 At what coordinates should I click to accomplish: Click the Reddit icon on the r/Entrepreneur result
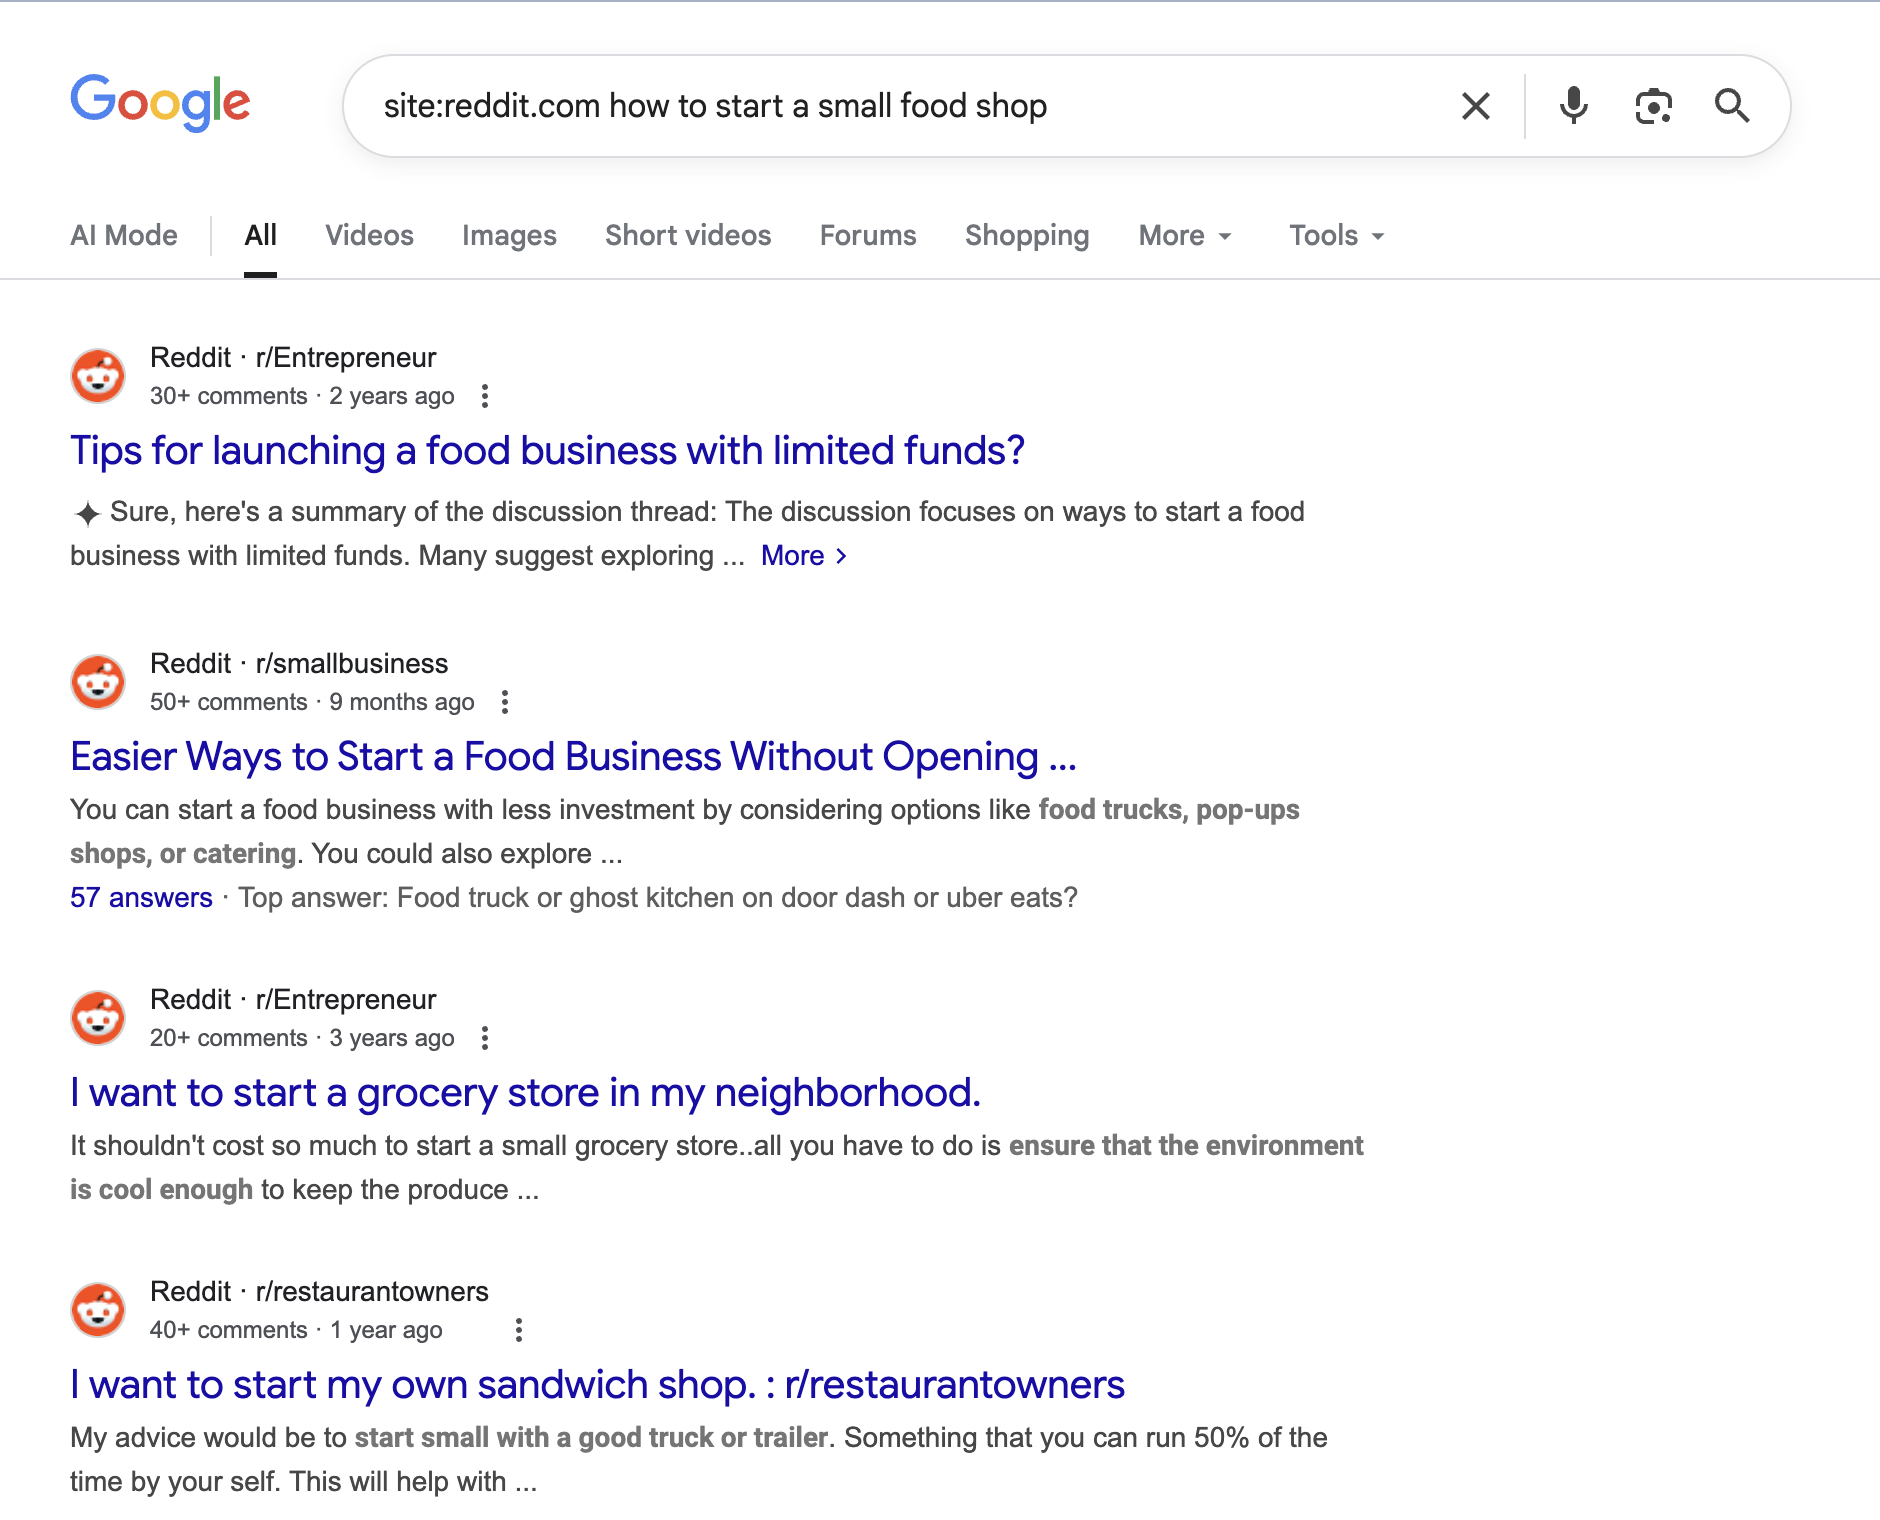tap(97, 375)
